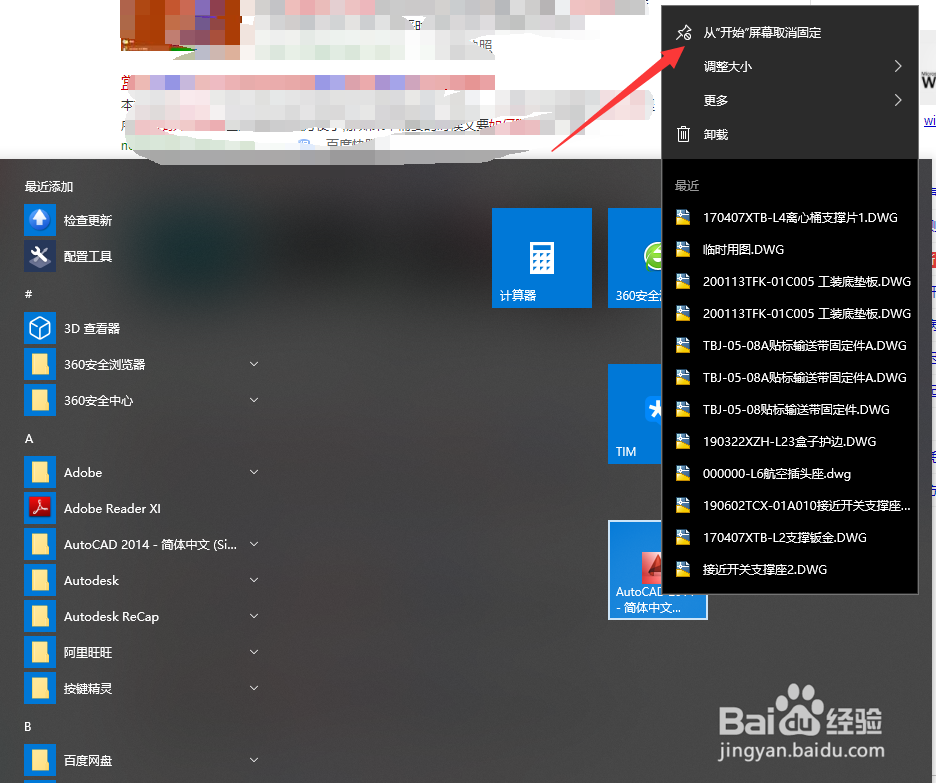Click the 检查更新 label
The image size is (936, 783).
click(x=88, y=220)
